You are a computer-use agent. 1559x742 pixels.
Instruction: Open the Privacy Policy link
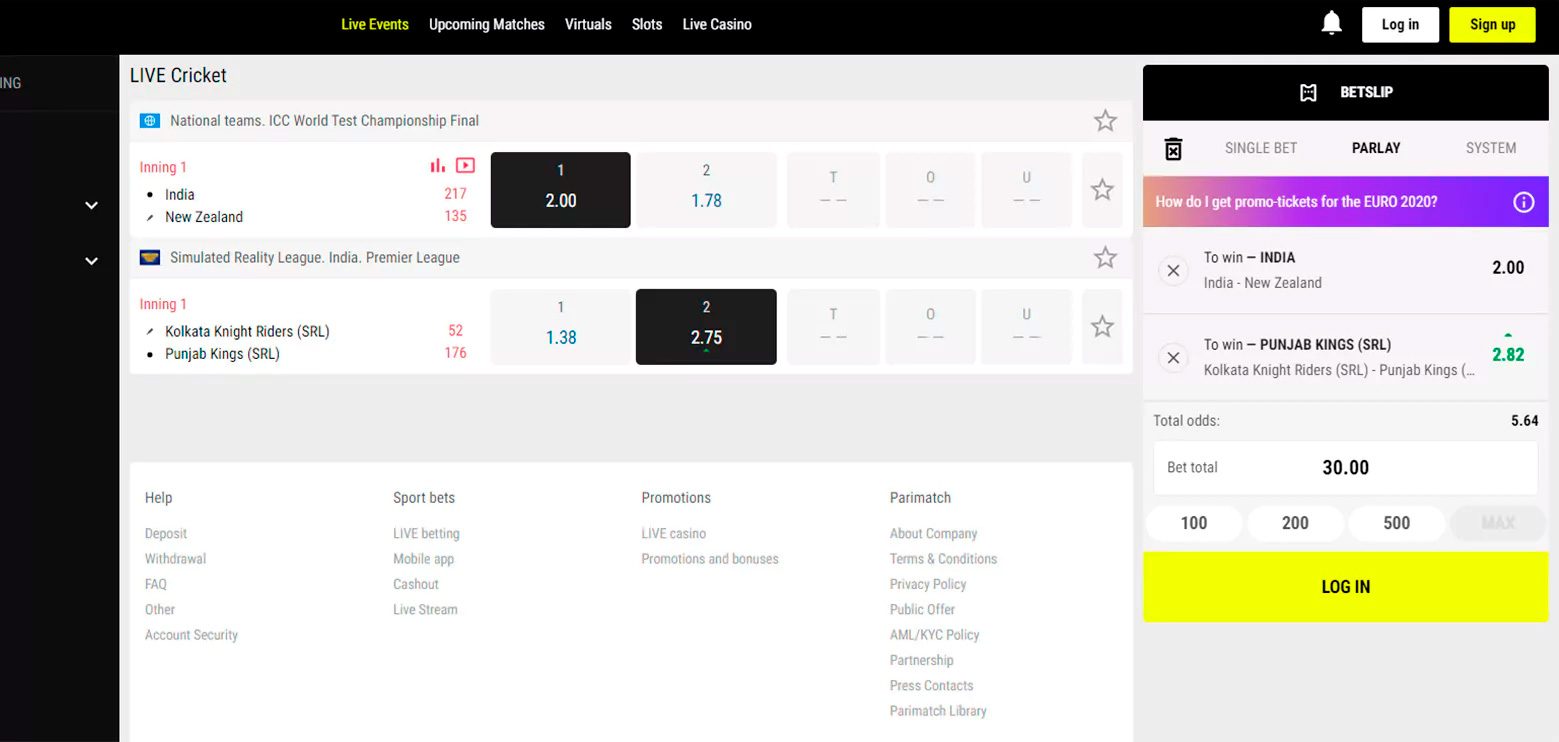(928, 584)
